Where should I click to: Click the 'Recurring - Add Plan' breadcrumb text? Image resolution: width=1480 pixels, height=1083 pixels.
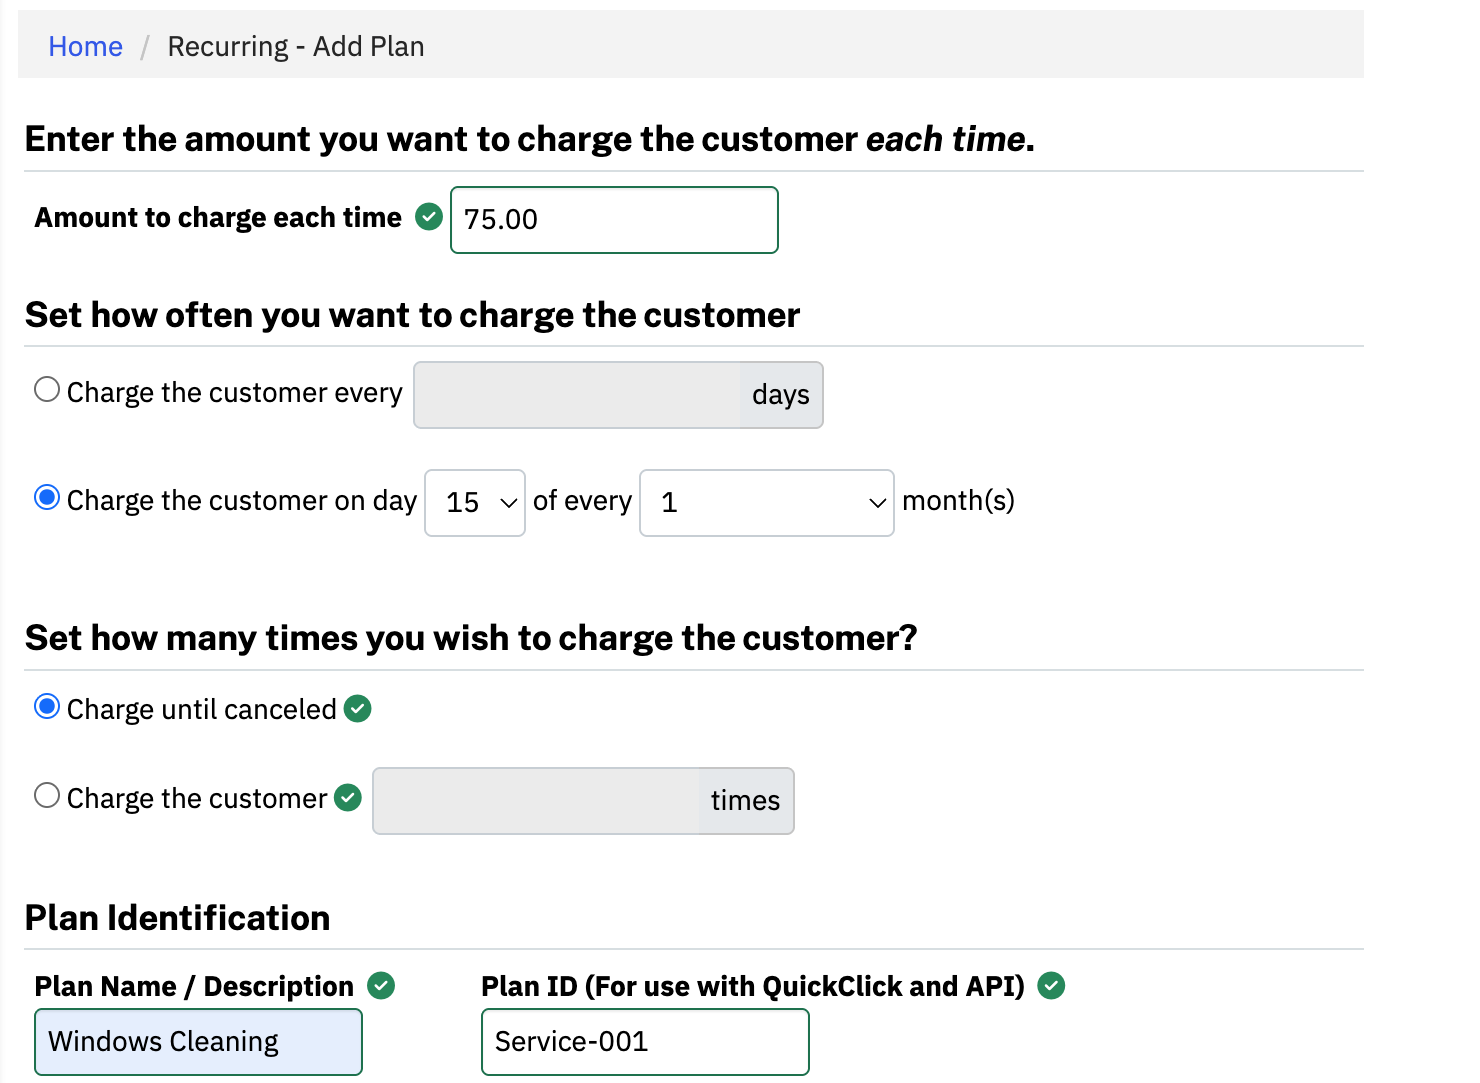tap(296, 47)
